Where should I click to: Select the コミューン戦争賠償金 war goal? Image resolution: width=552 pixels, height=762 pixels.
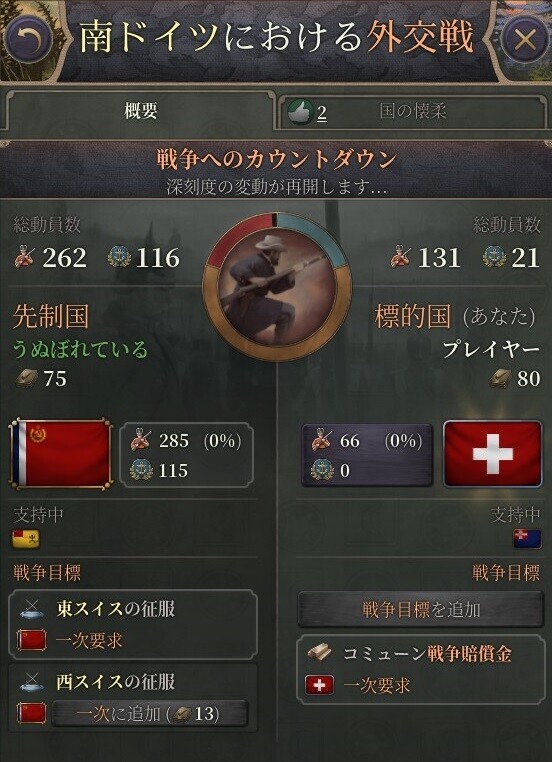pyautogui.click(x=421, y=670)
